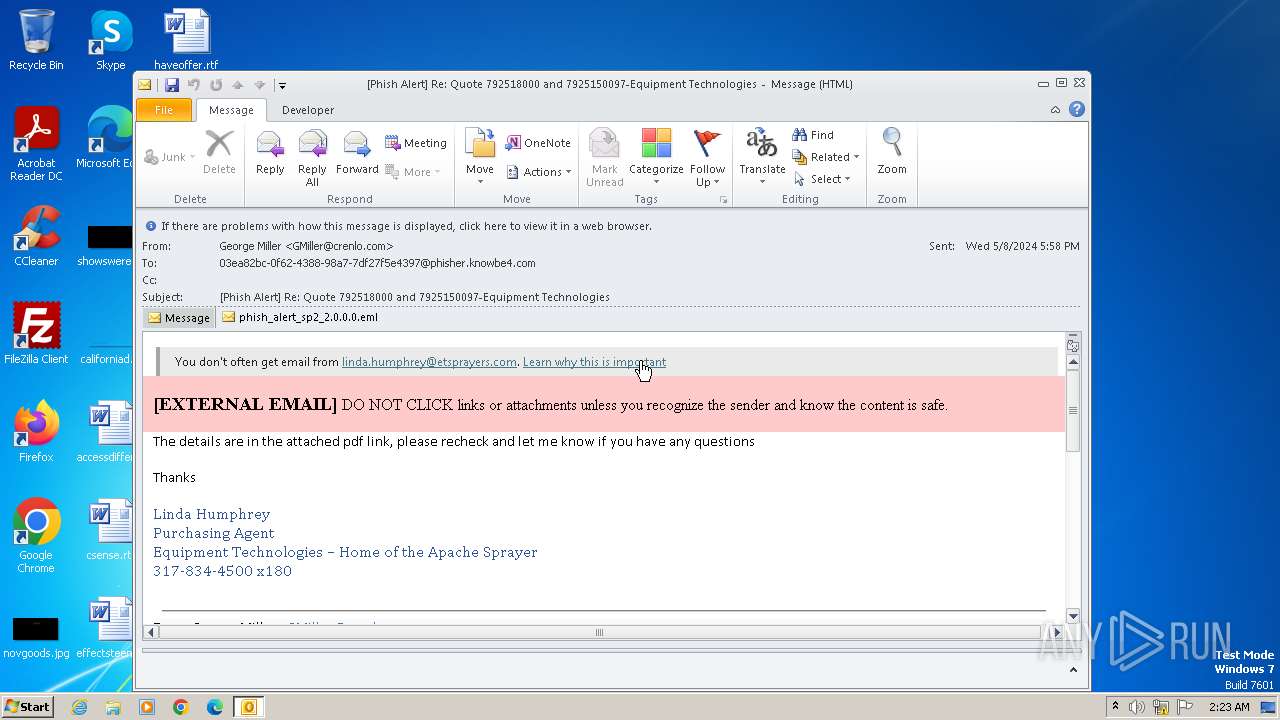
Task: Launch FileZilla Client shortcut
Action: tap(36, 333)
